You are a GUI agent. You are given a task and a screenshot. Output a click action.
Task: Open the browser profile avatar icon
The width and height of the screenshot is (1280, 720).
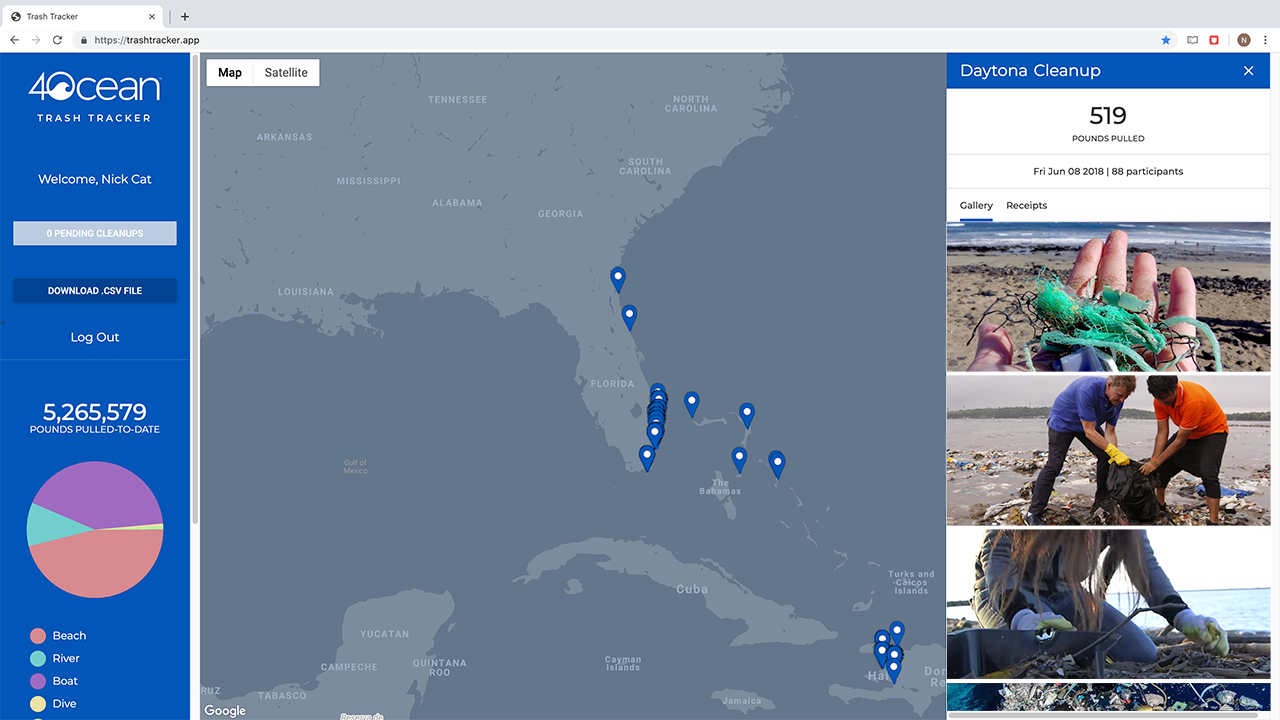coord(1244,40)
